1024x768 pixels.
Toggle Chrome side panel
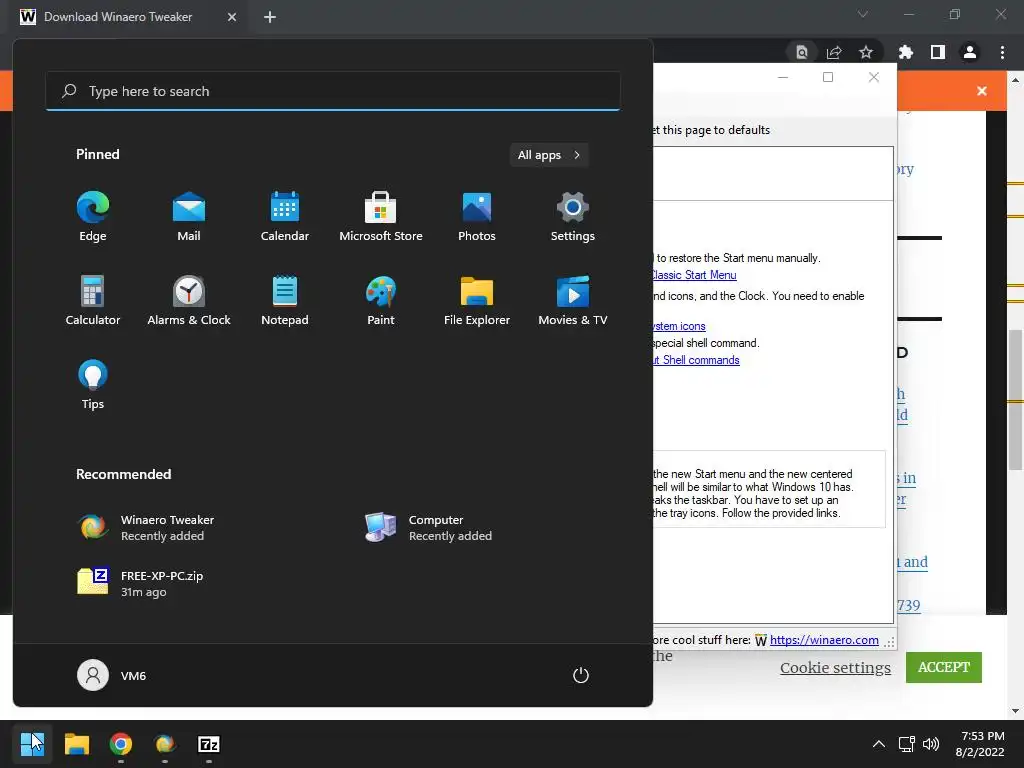(x=938, y=52)
